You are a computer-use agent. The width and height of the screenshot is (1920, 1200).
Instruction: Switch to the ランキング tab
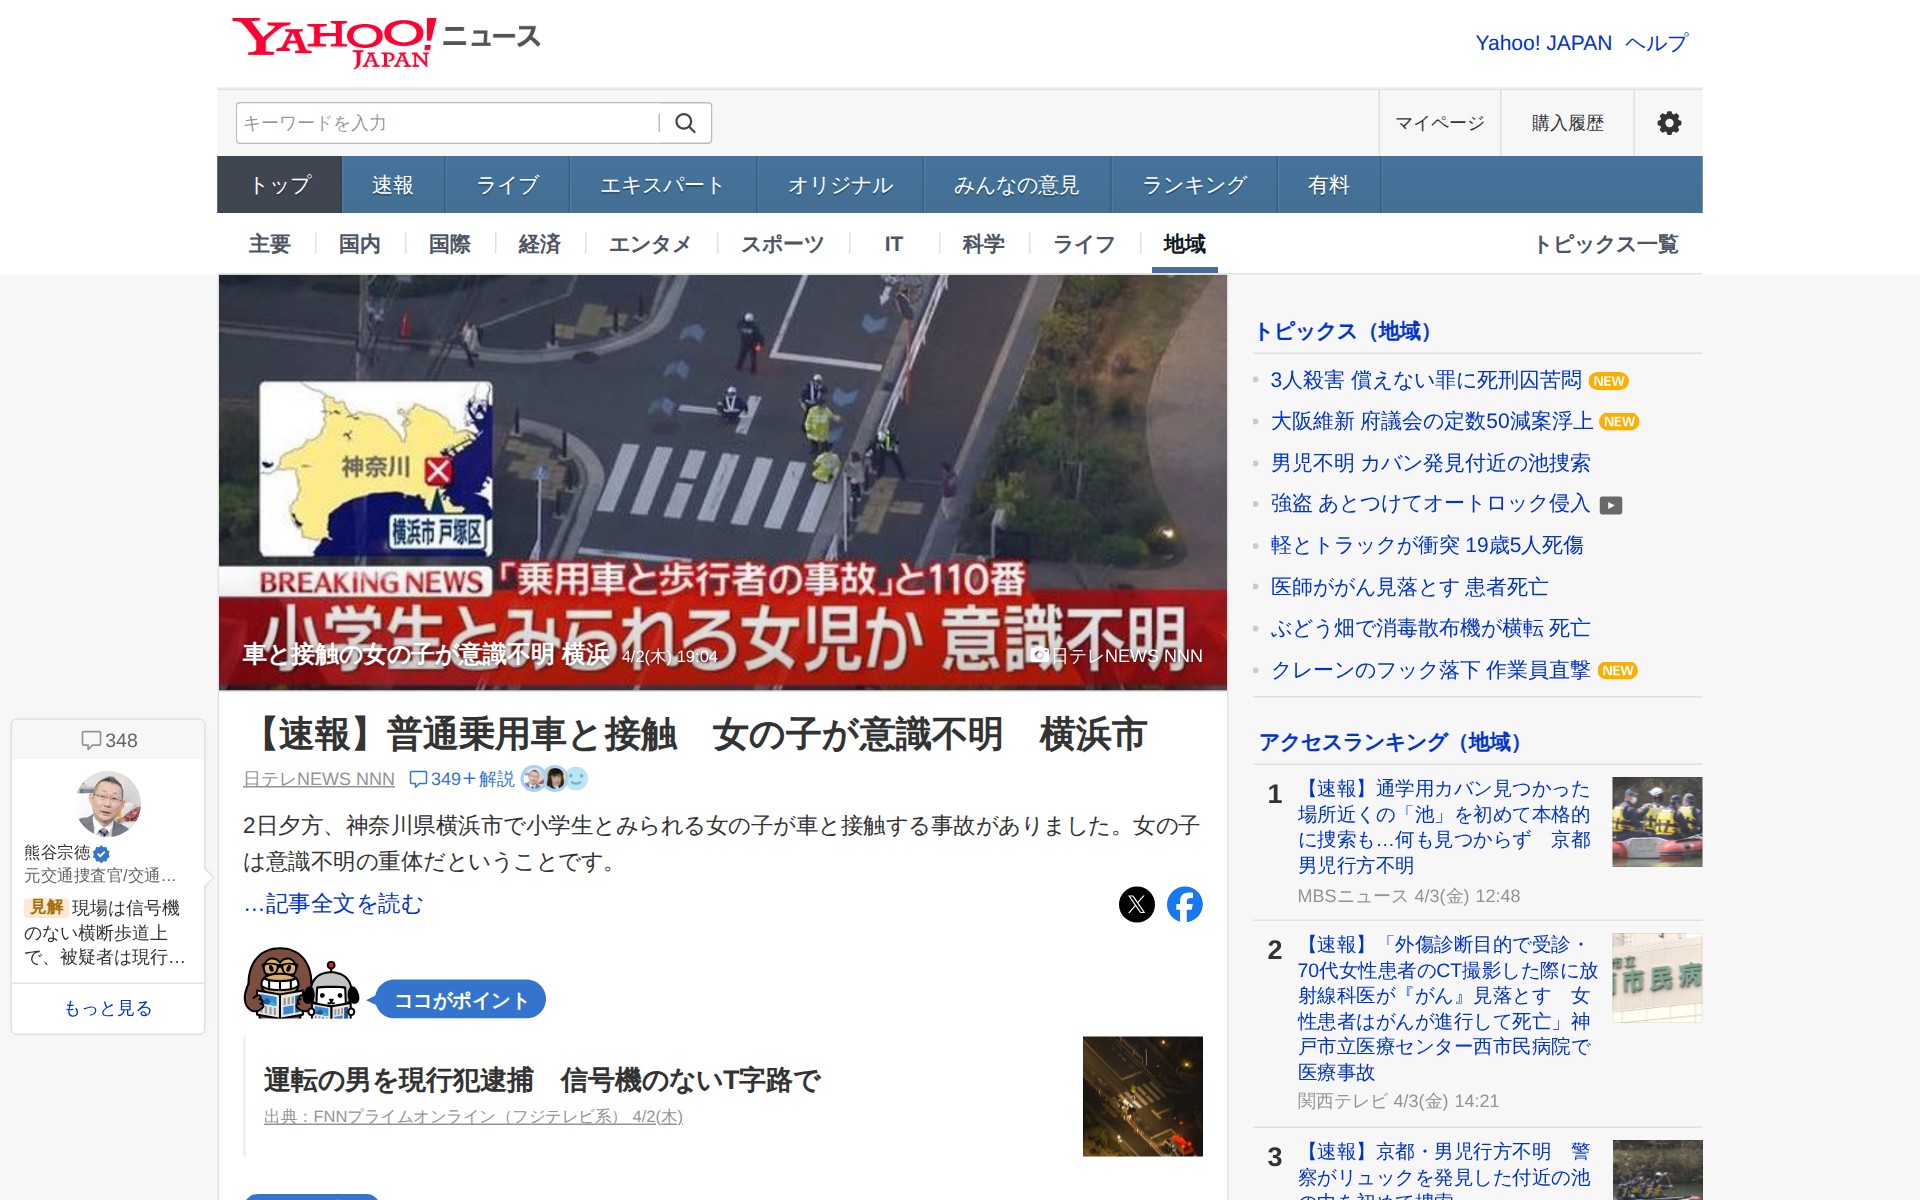[x=1194, y=185]
